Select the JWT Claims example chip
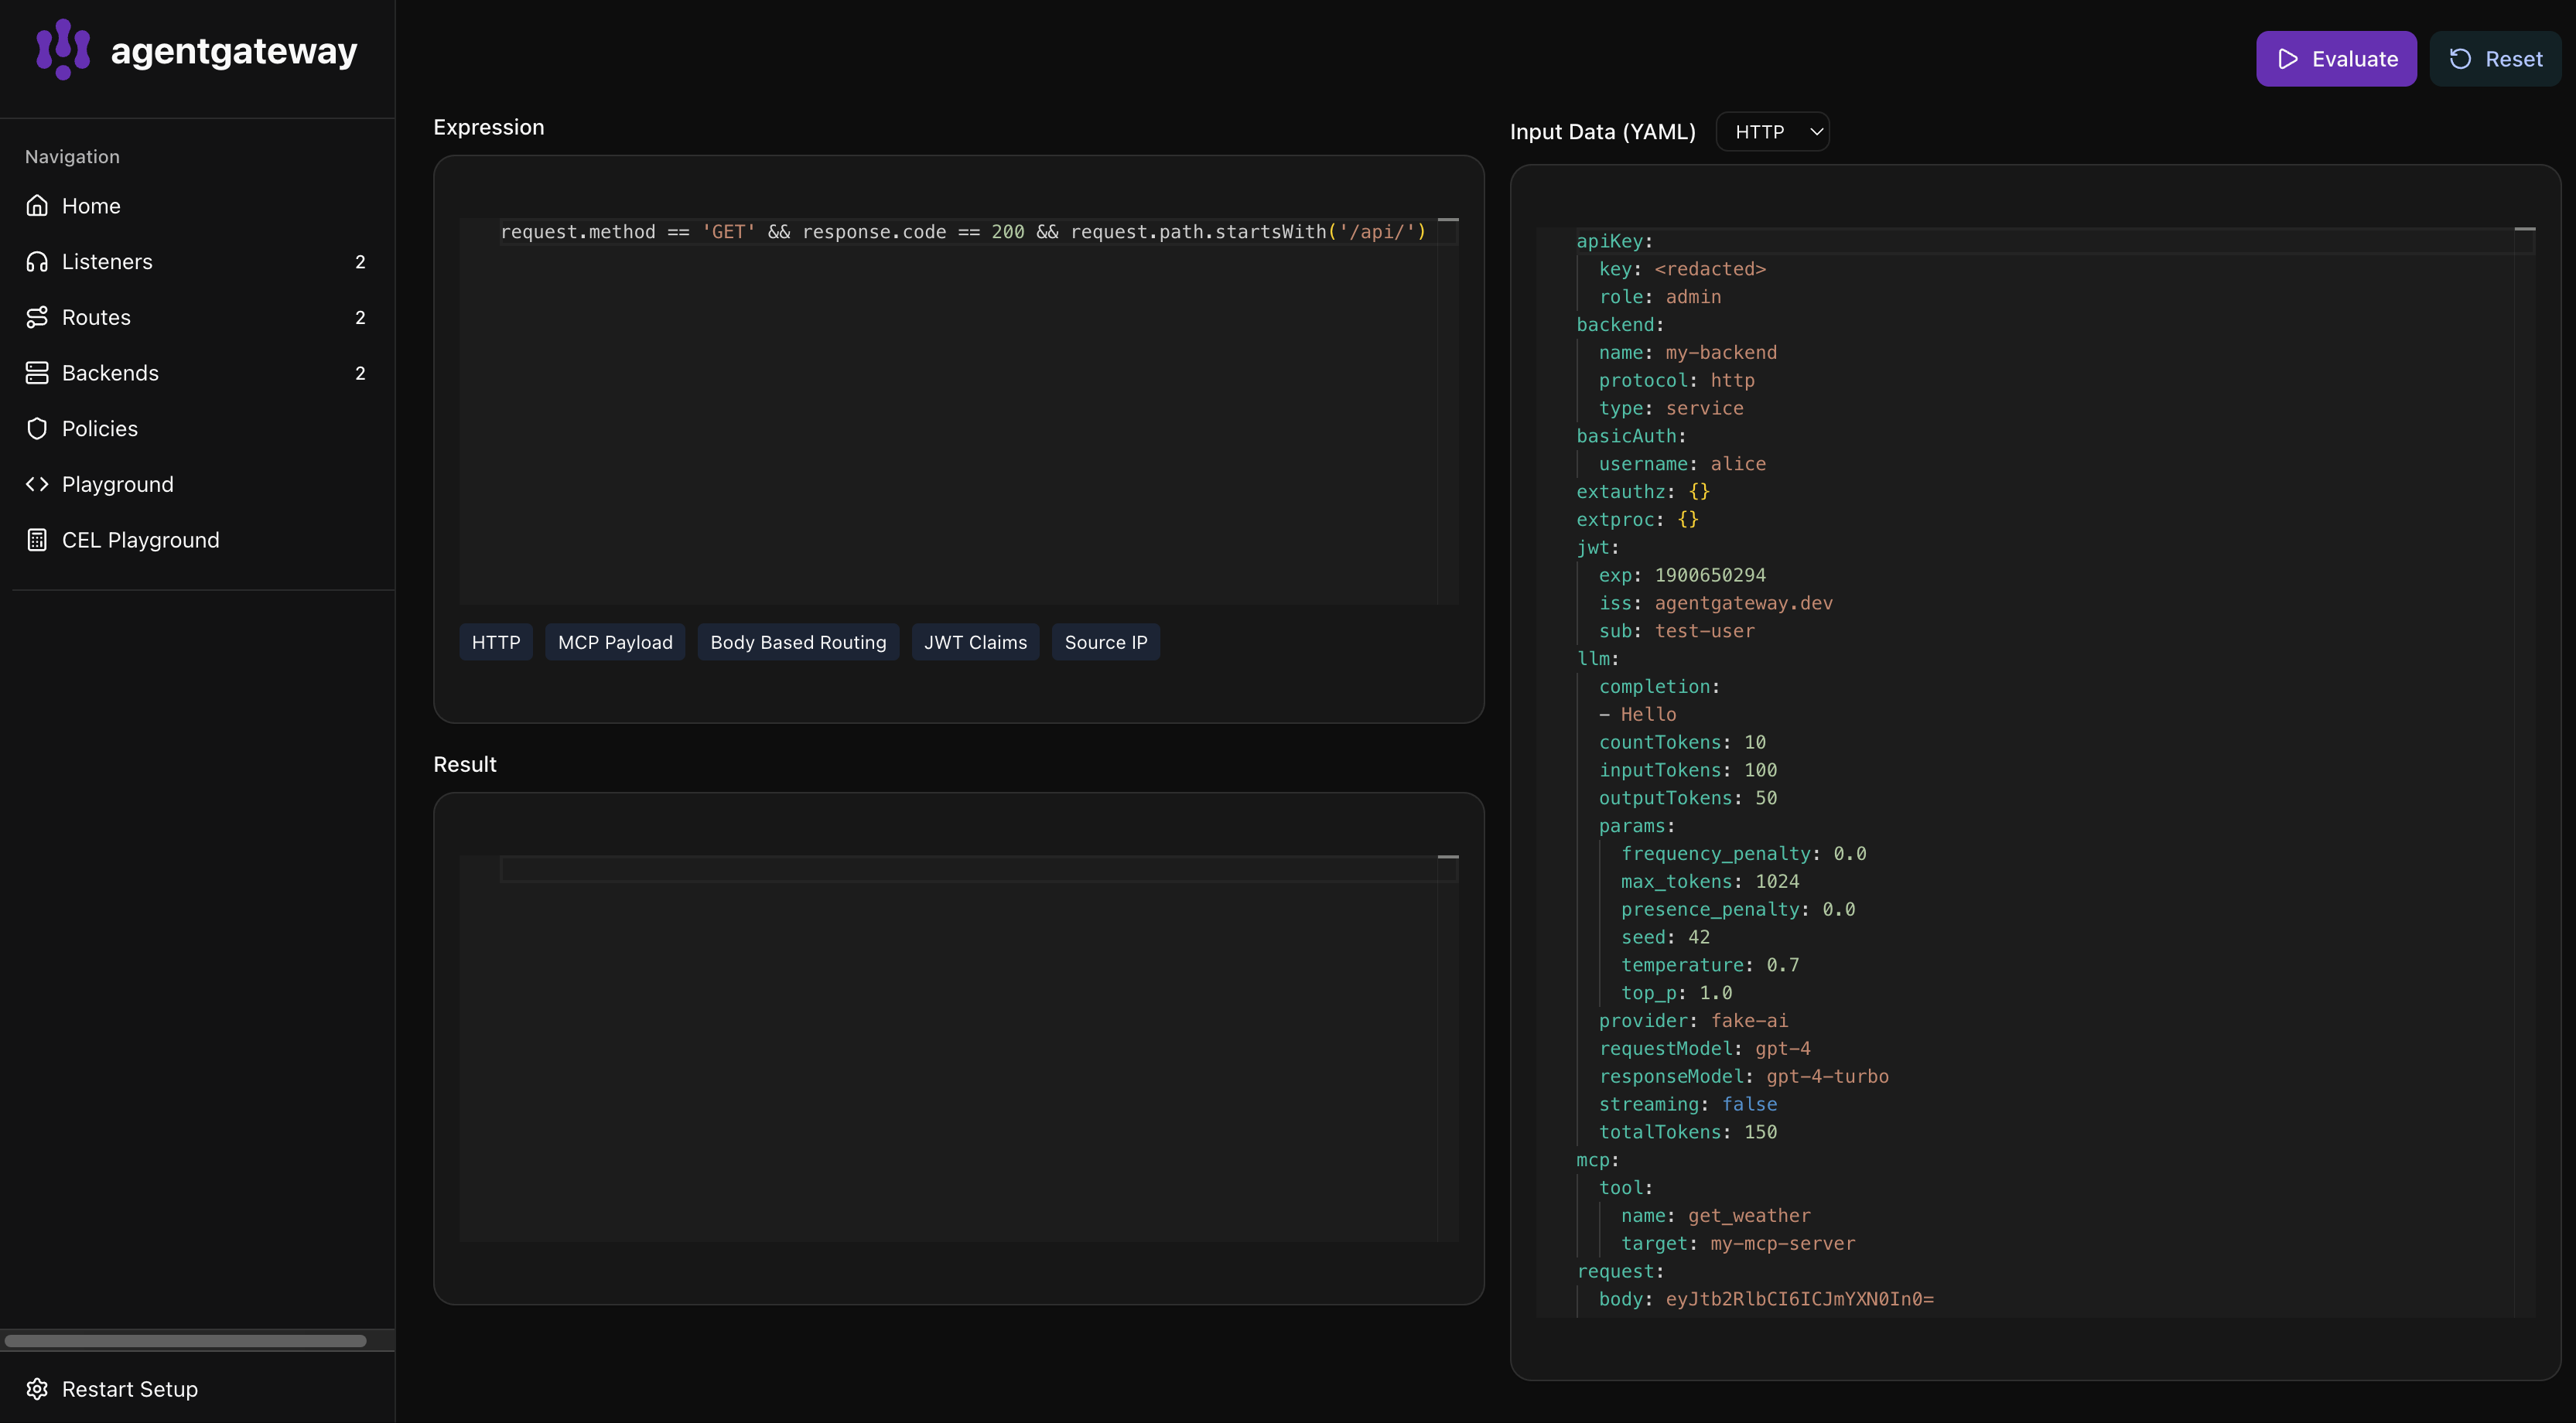 975,642
